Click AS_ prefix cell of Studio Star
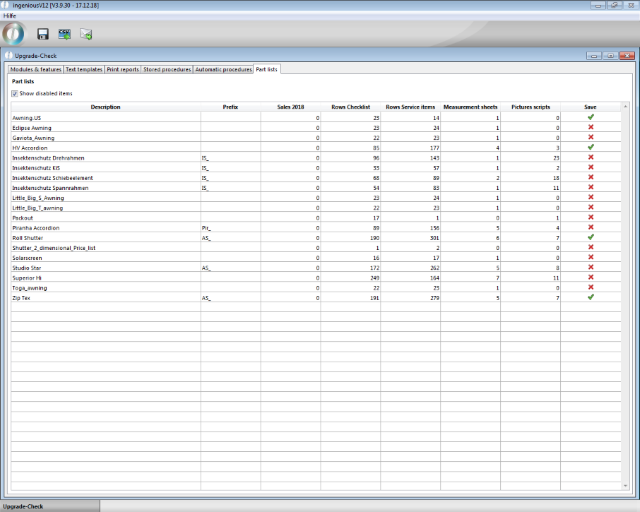The width and height of the screenshot is (640, 512). click(x=230, y=268)
